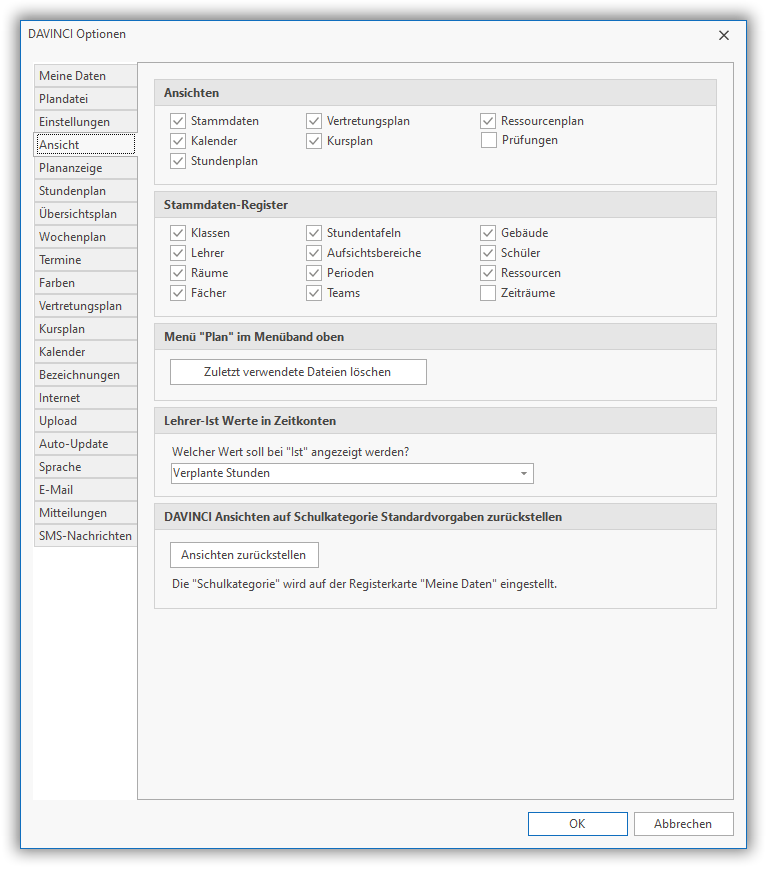Open the SMS-Nachrichten tab
The image size is (767, 869).
coord(84,536)
